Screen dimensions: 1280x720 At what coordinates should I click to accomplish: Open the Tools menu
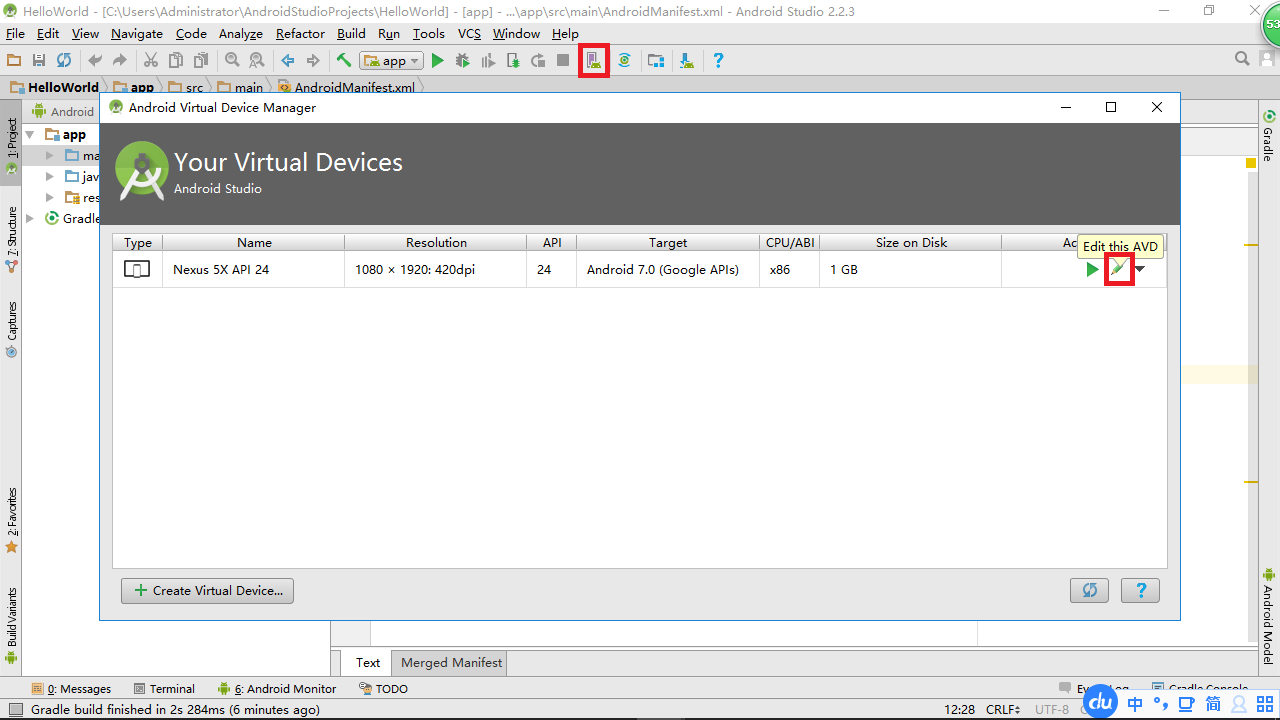click(429, 33)
